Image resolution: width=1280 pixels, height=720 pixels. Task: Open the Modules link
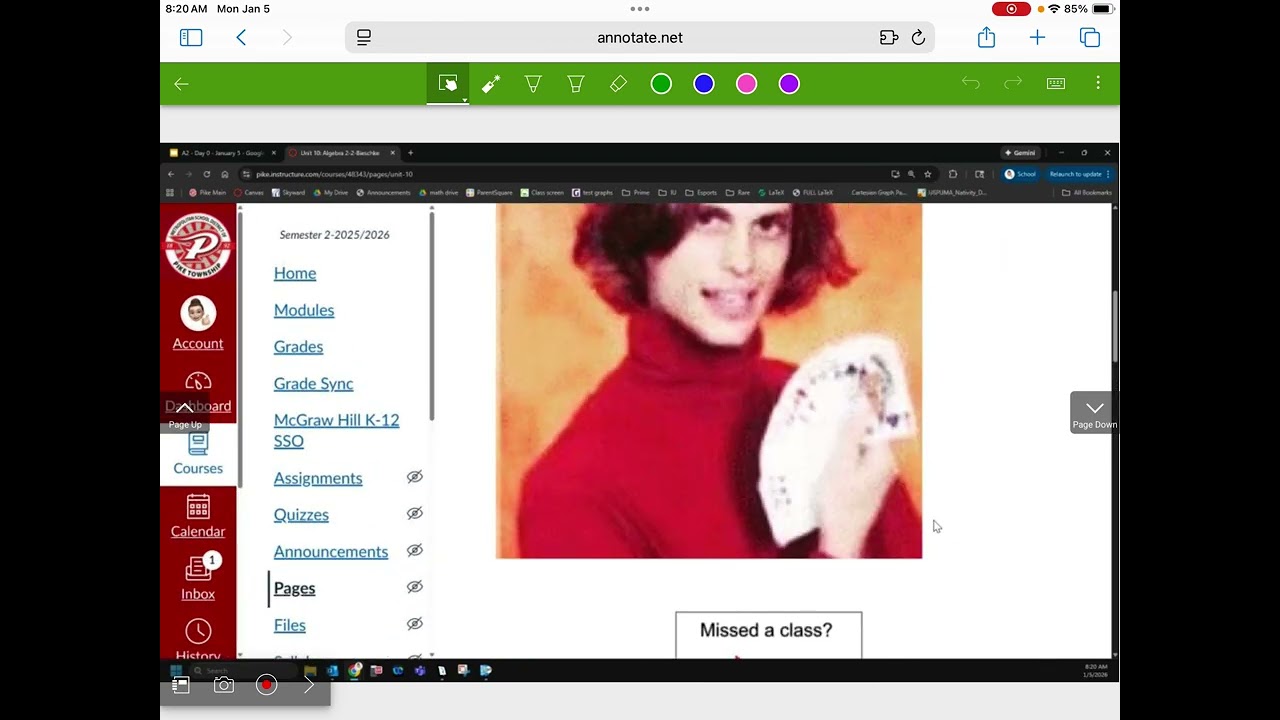304,310
